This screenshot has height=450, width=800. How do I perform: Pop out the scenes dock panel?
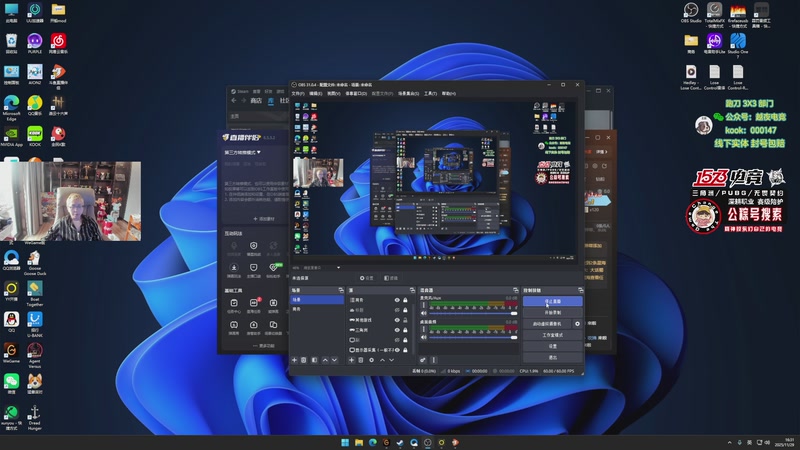click(x=342, y=291)
